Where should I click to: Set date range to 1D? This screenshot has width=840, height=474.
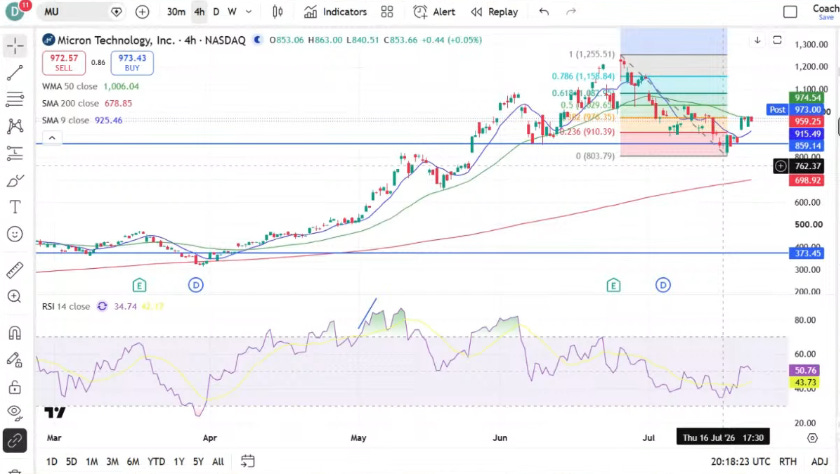coord(51,461)
